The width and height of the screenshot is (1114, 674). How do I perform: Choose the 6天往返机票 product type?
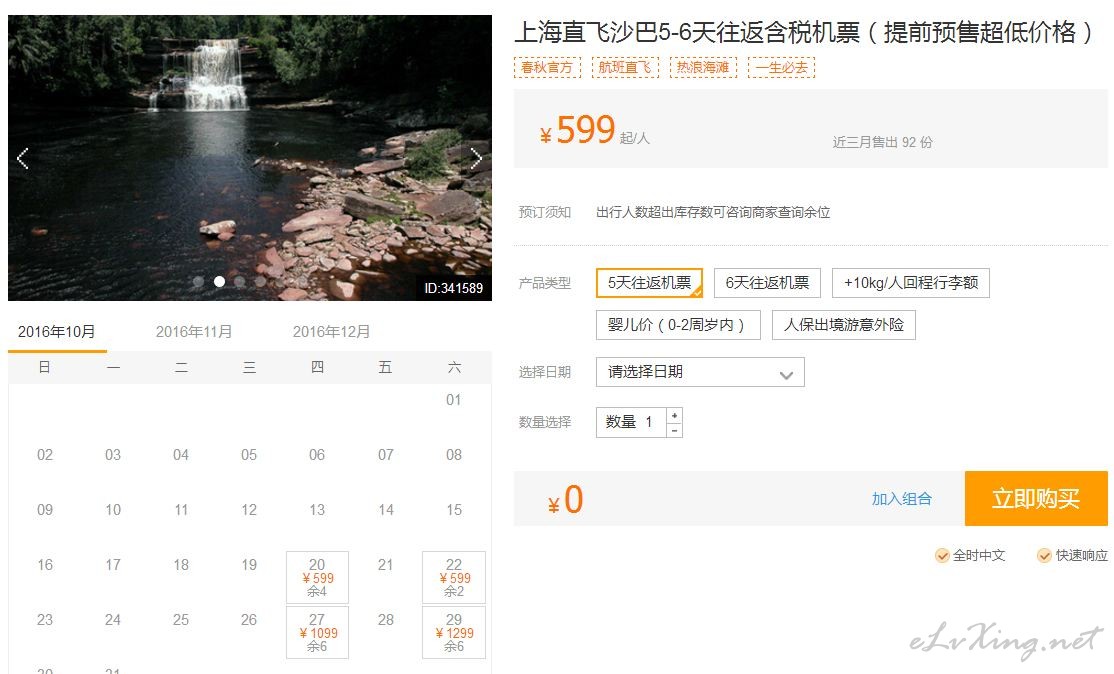[767, 283]
